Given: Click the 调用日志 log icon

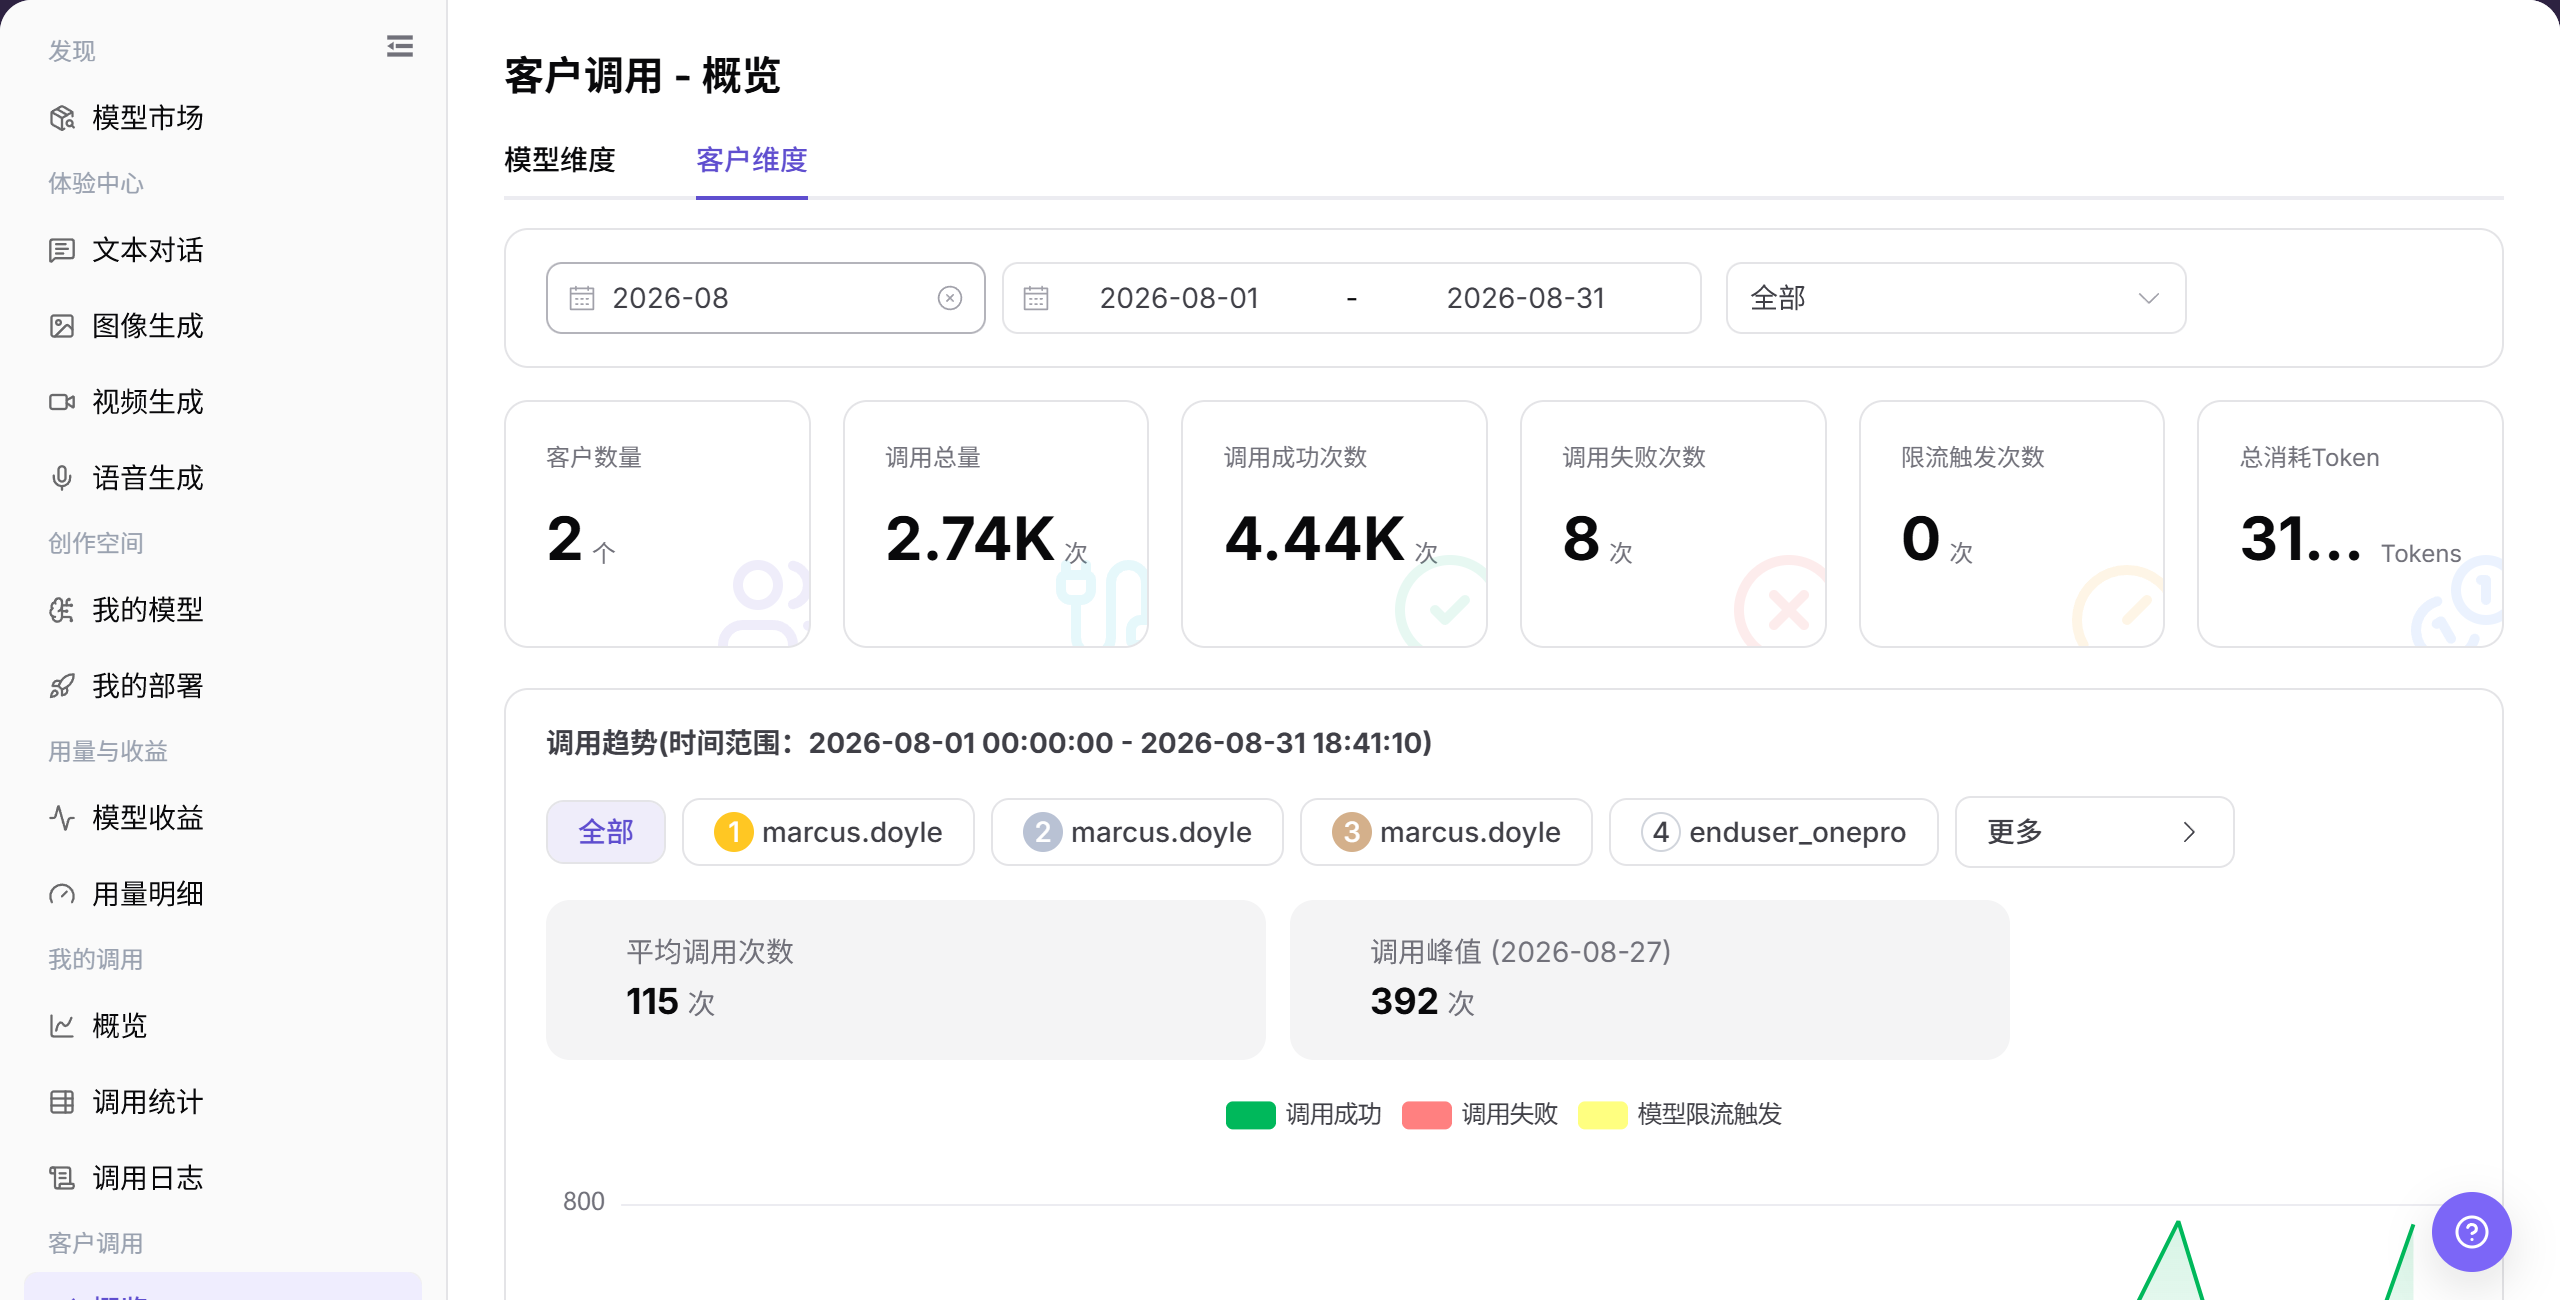Looking at the screenshot, I should coord(62,1178).
